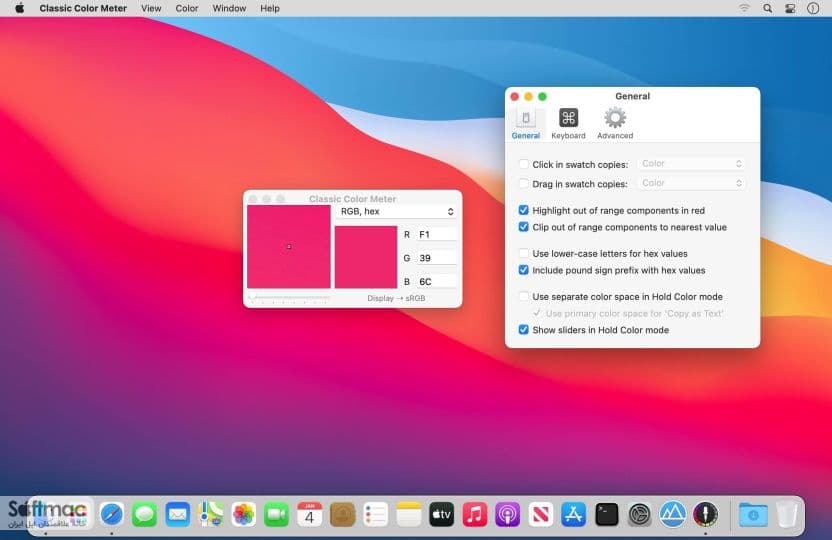Click the R hex value field
832x540 pixels.
[x=436, y=234]
